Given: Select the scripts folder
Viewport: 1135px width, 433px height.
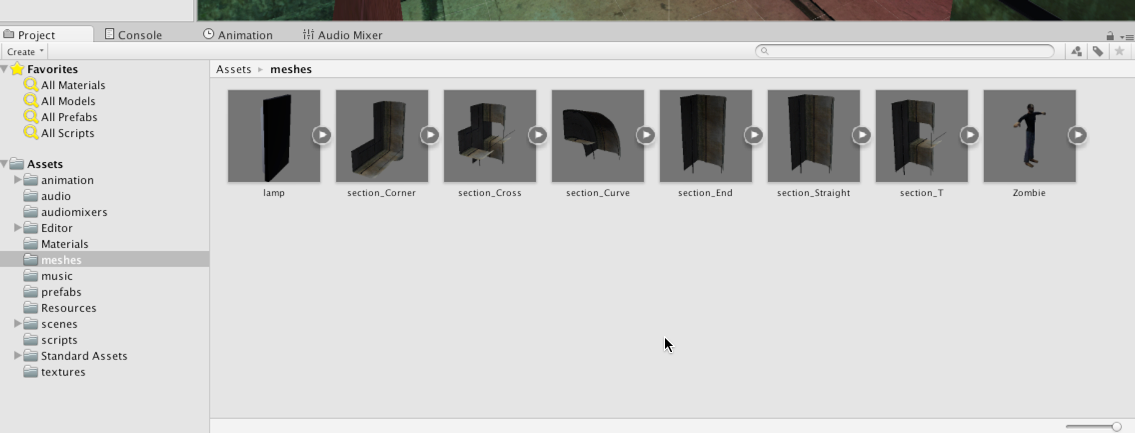Looking at the screenshot, I should (x=59, y=340).
